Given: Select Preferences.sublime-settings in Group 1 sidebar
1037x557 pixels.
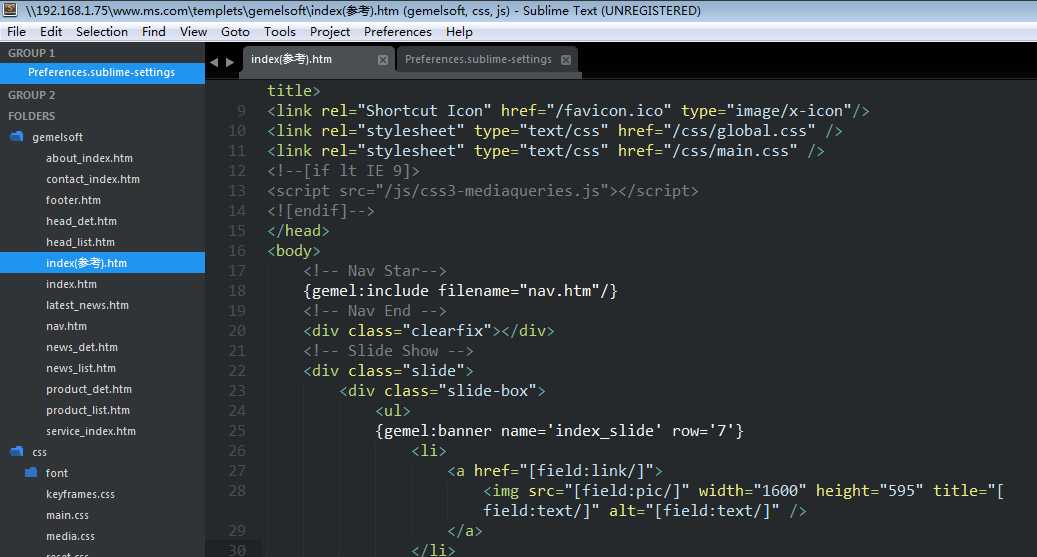Looking at the screenshot, I should 103,73.
